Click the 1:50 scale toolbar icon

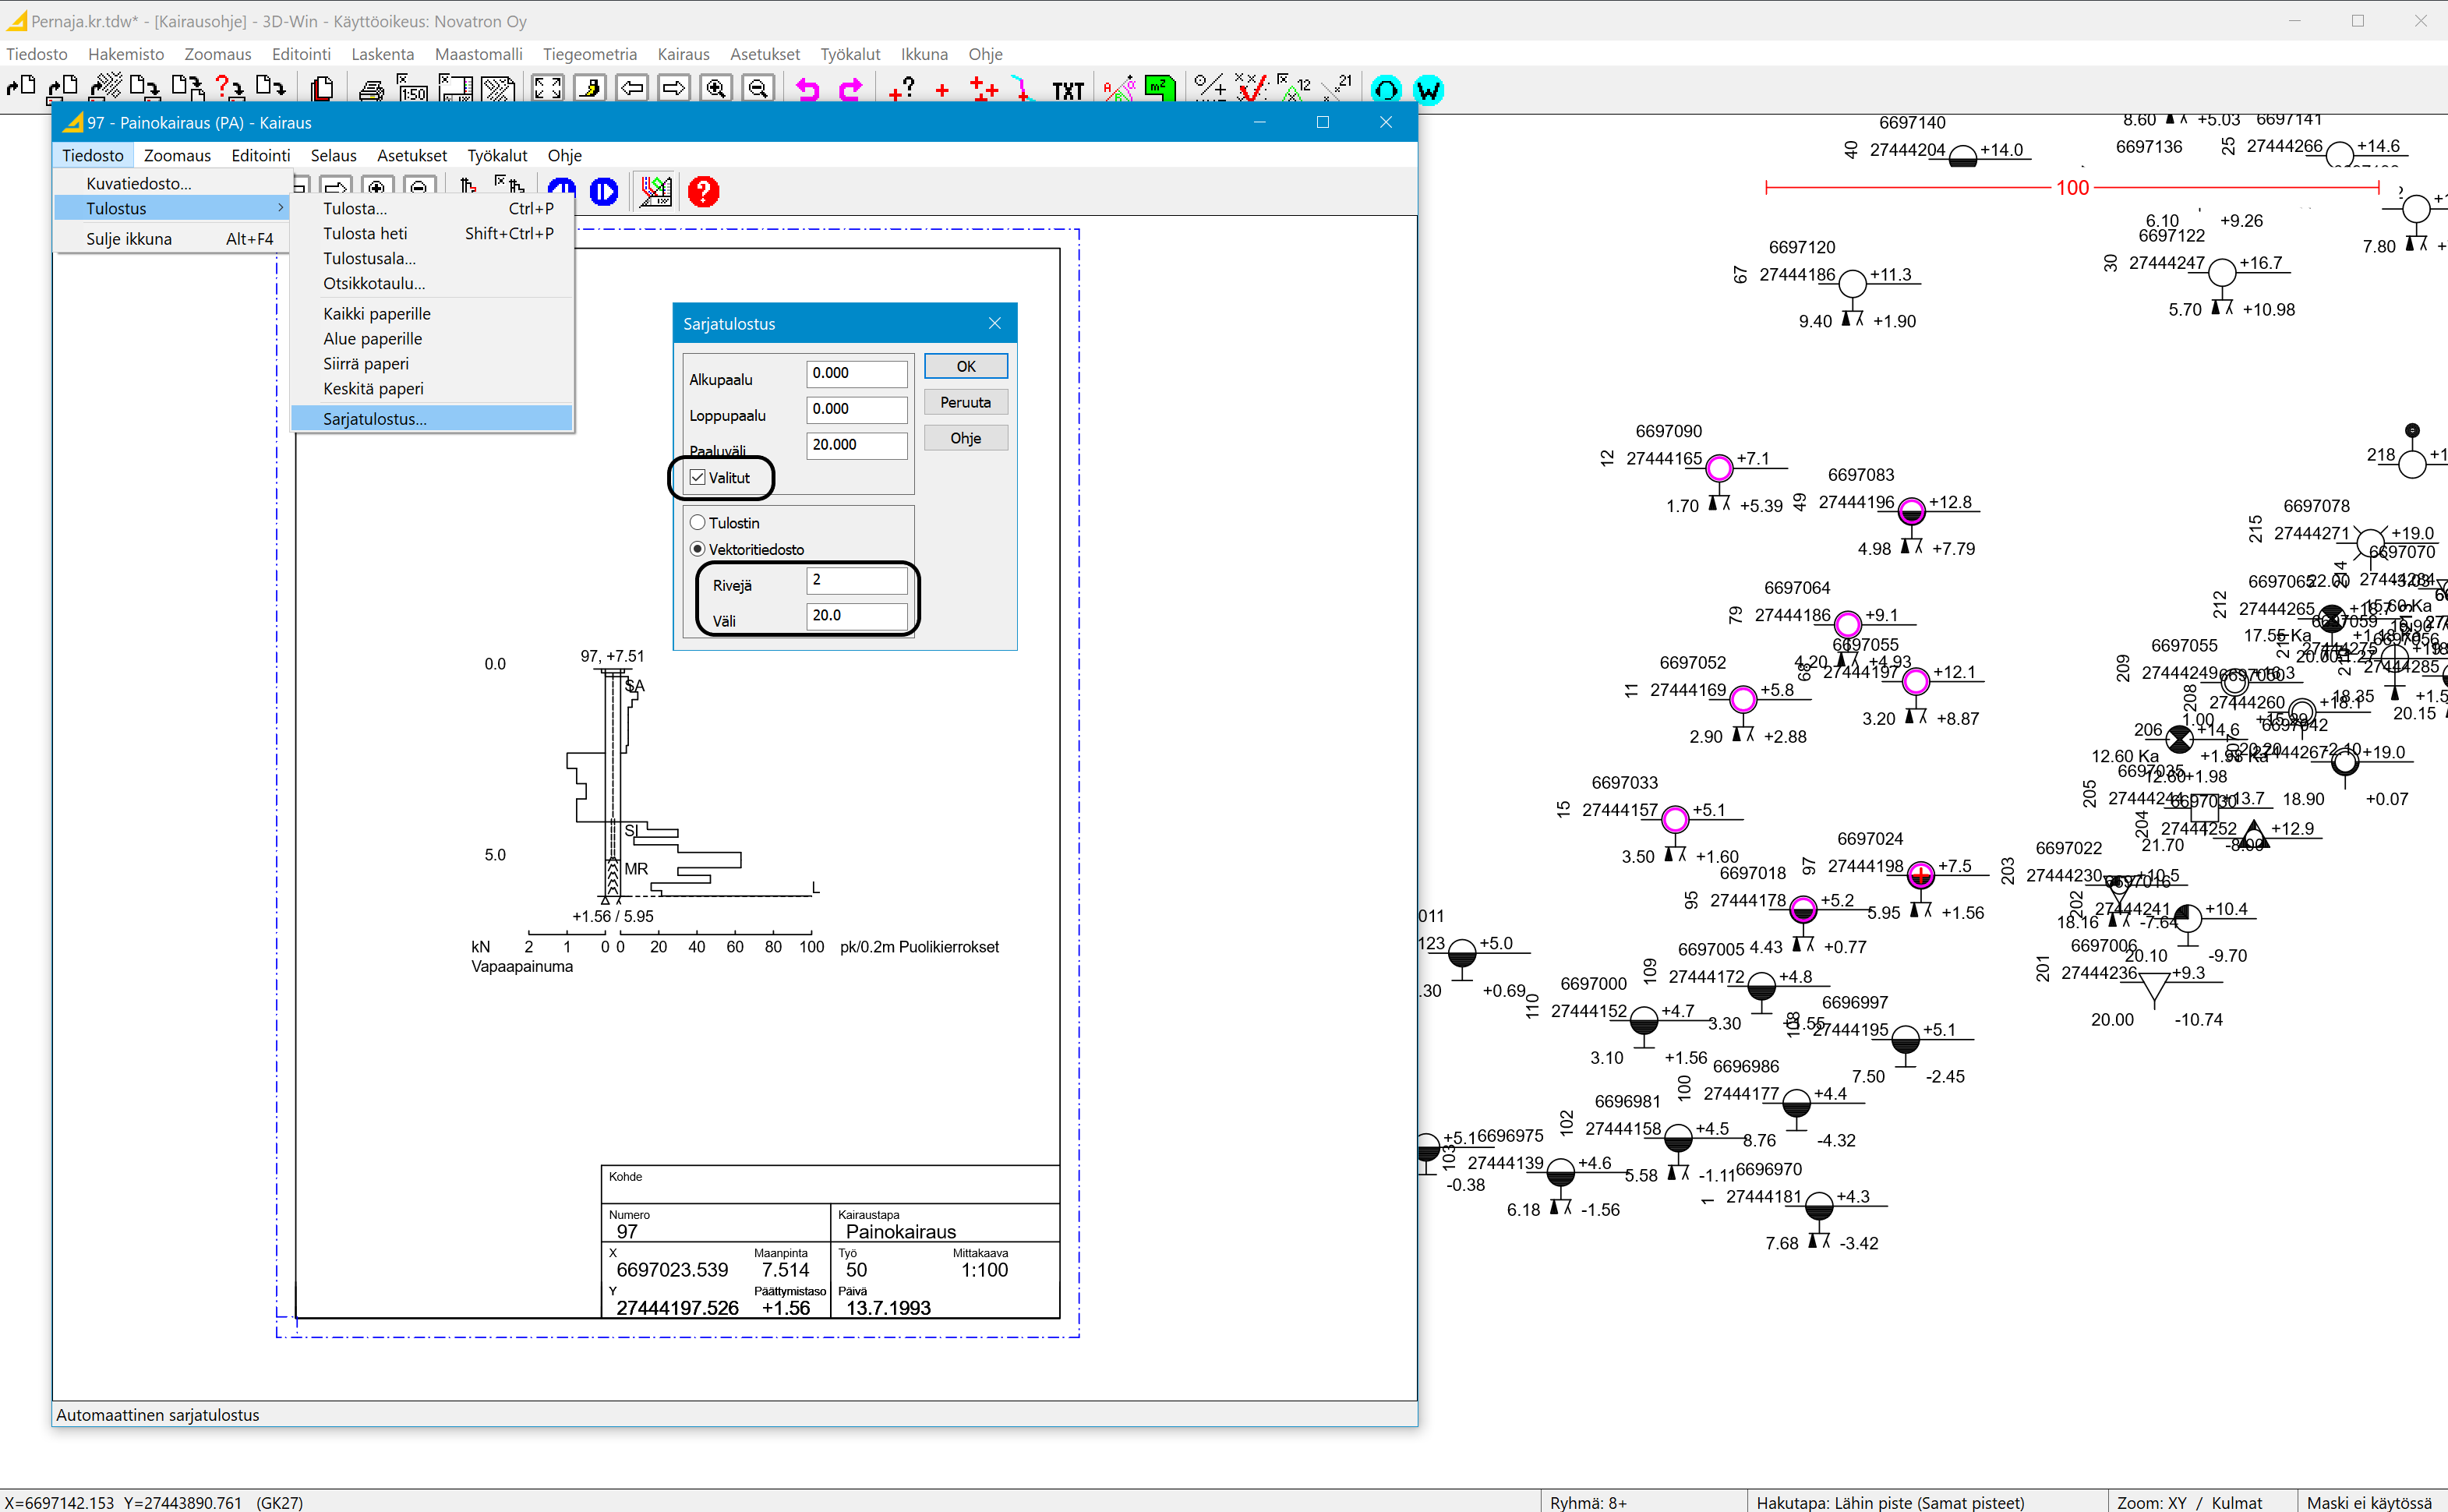[x=412, y=90]
